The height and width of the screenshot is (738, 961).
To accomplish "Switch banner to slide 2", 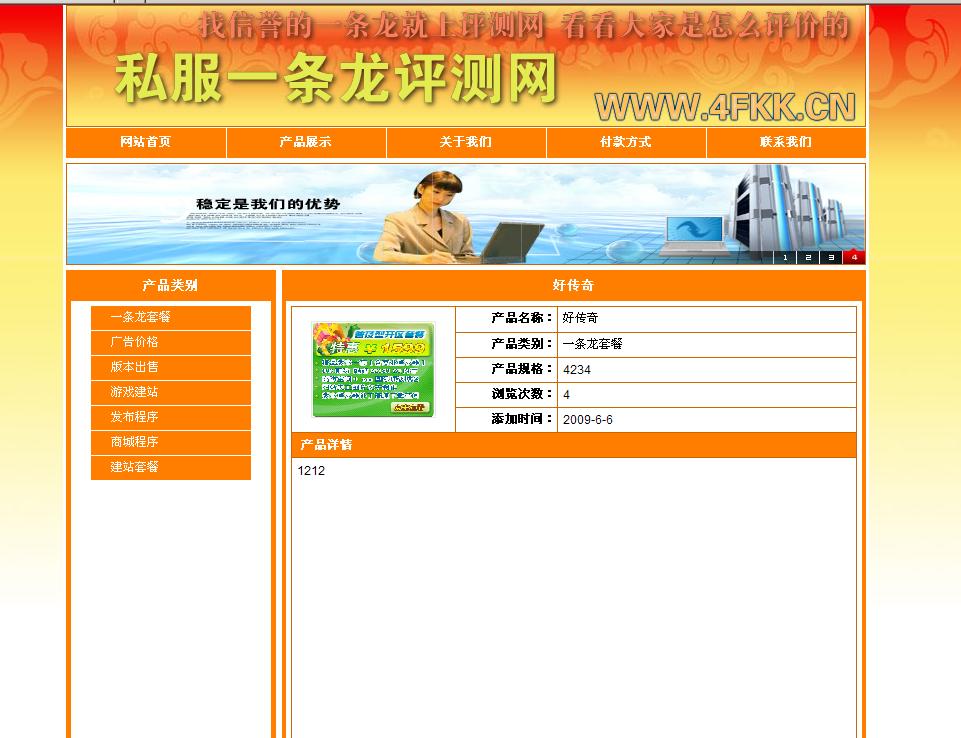I will [x=808, y=257].
